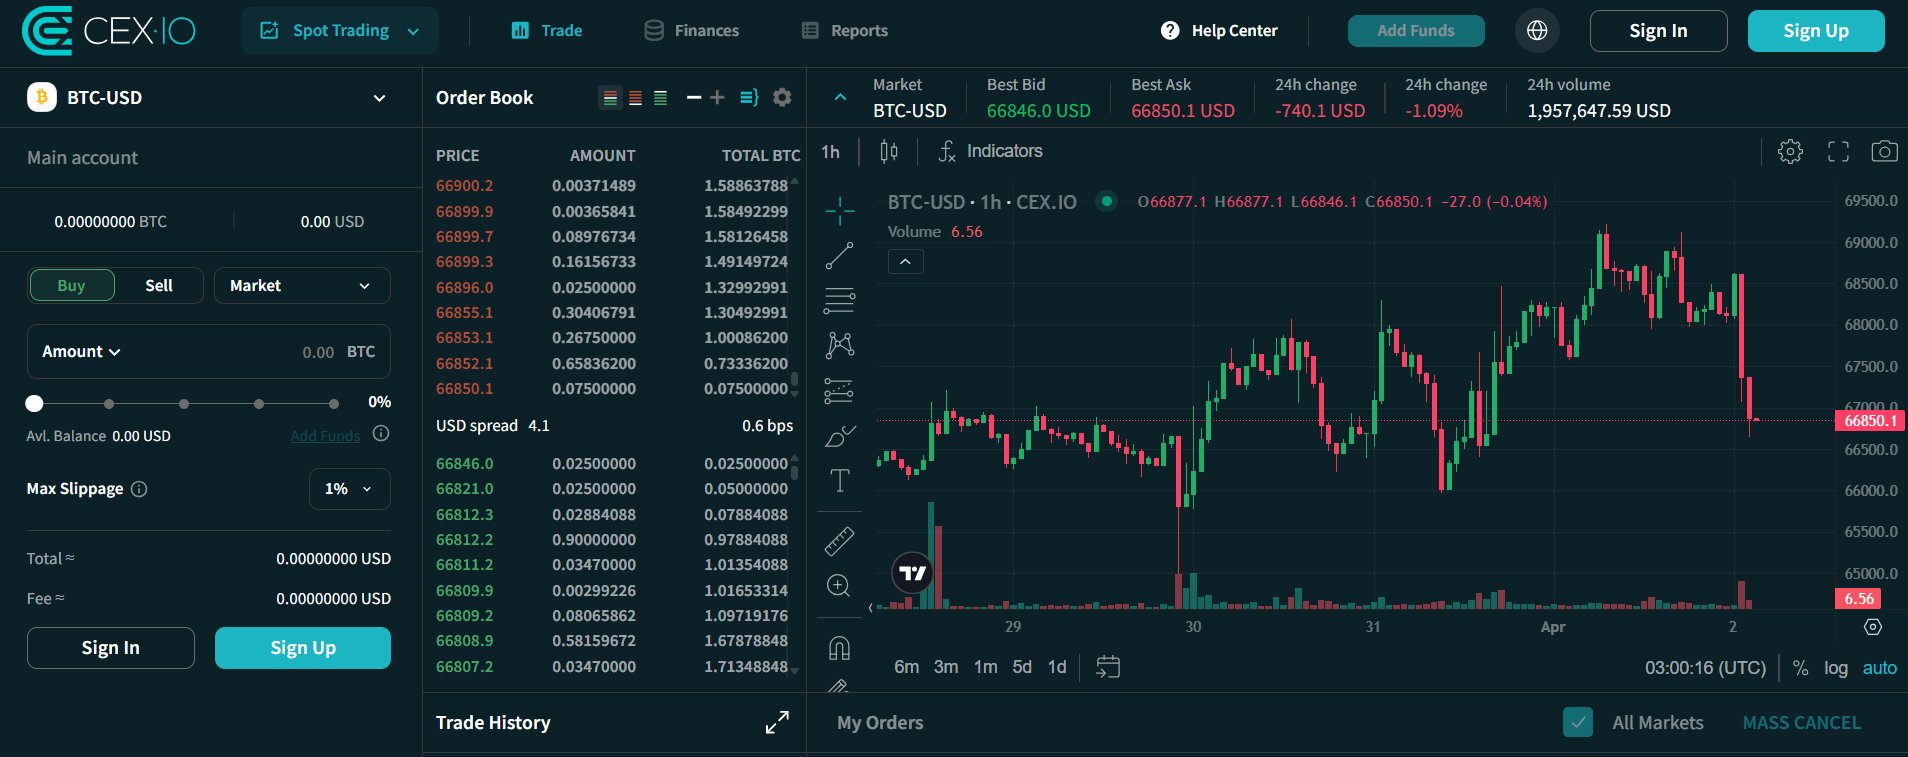1908x757 pixels.
Task: Set chart range to 1d
Action: pyautogui.click(x=1057, y=667)
